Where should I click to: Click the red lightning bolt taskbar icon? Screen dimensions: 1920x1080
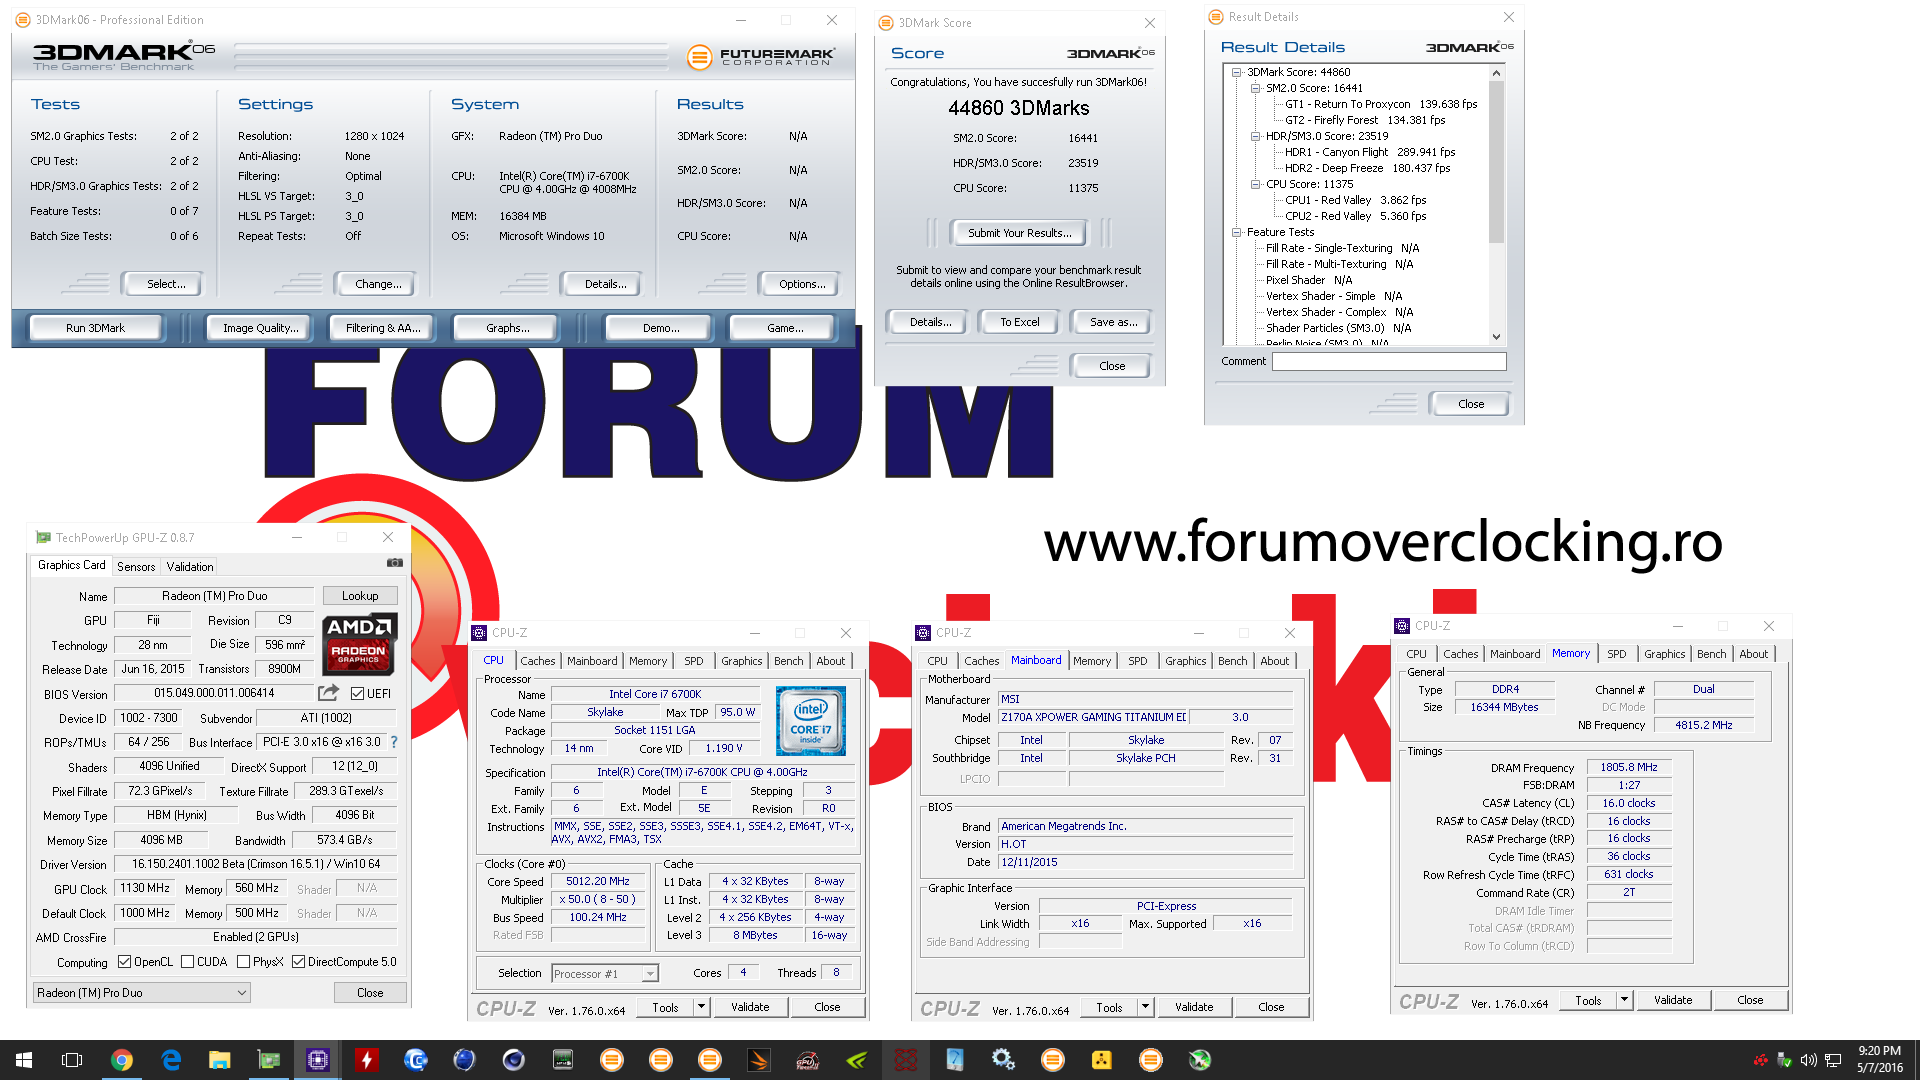[x=367, y=1060]
